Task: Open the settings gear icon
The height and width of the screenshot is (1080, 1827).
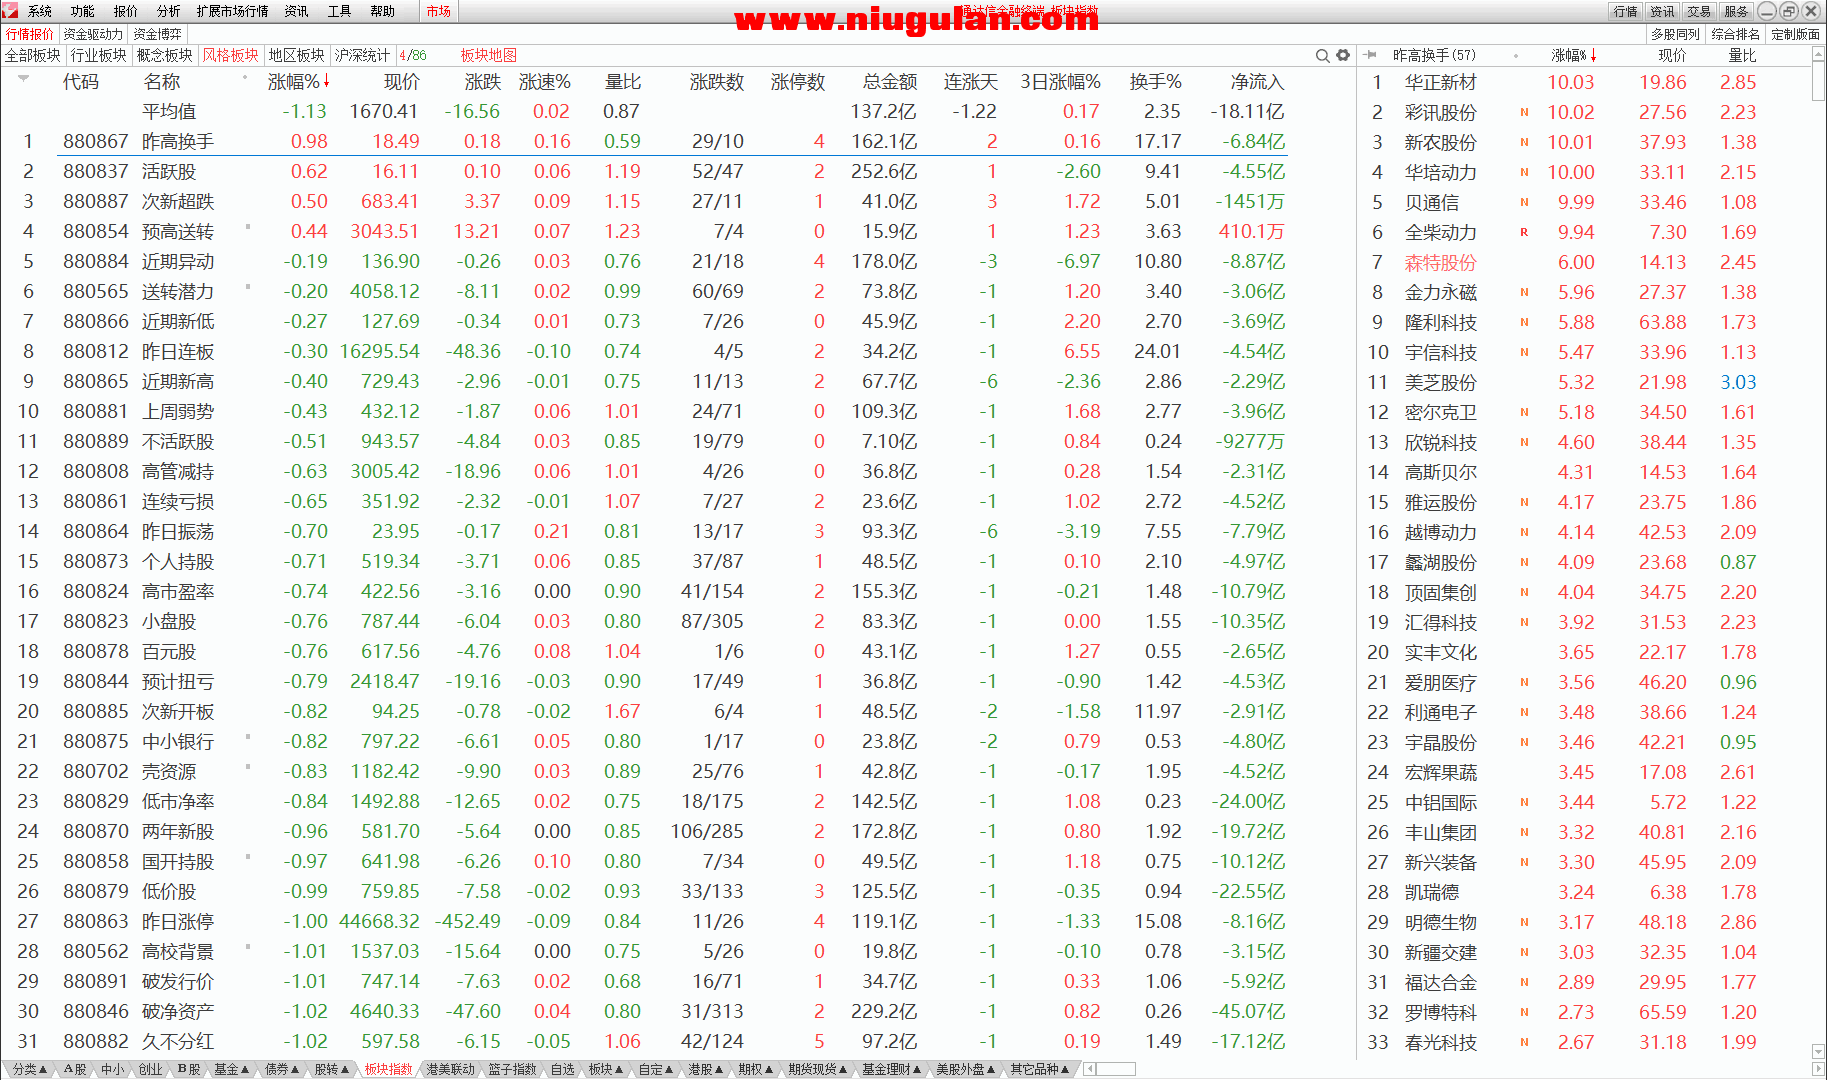Action: [1343, 55]
